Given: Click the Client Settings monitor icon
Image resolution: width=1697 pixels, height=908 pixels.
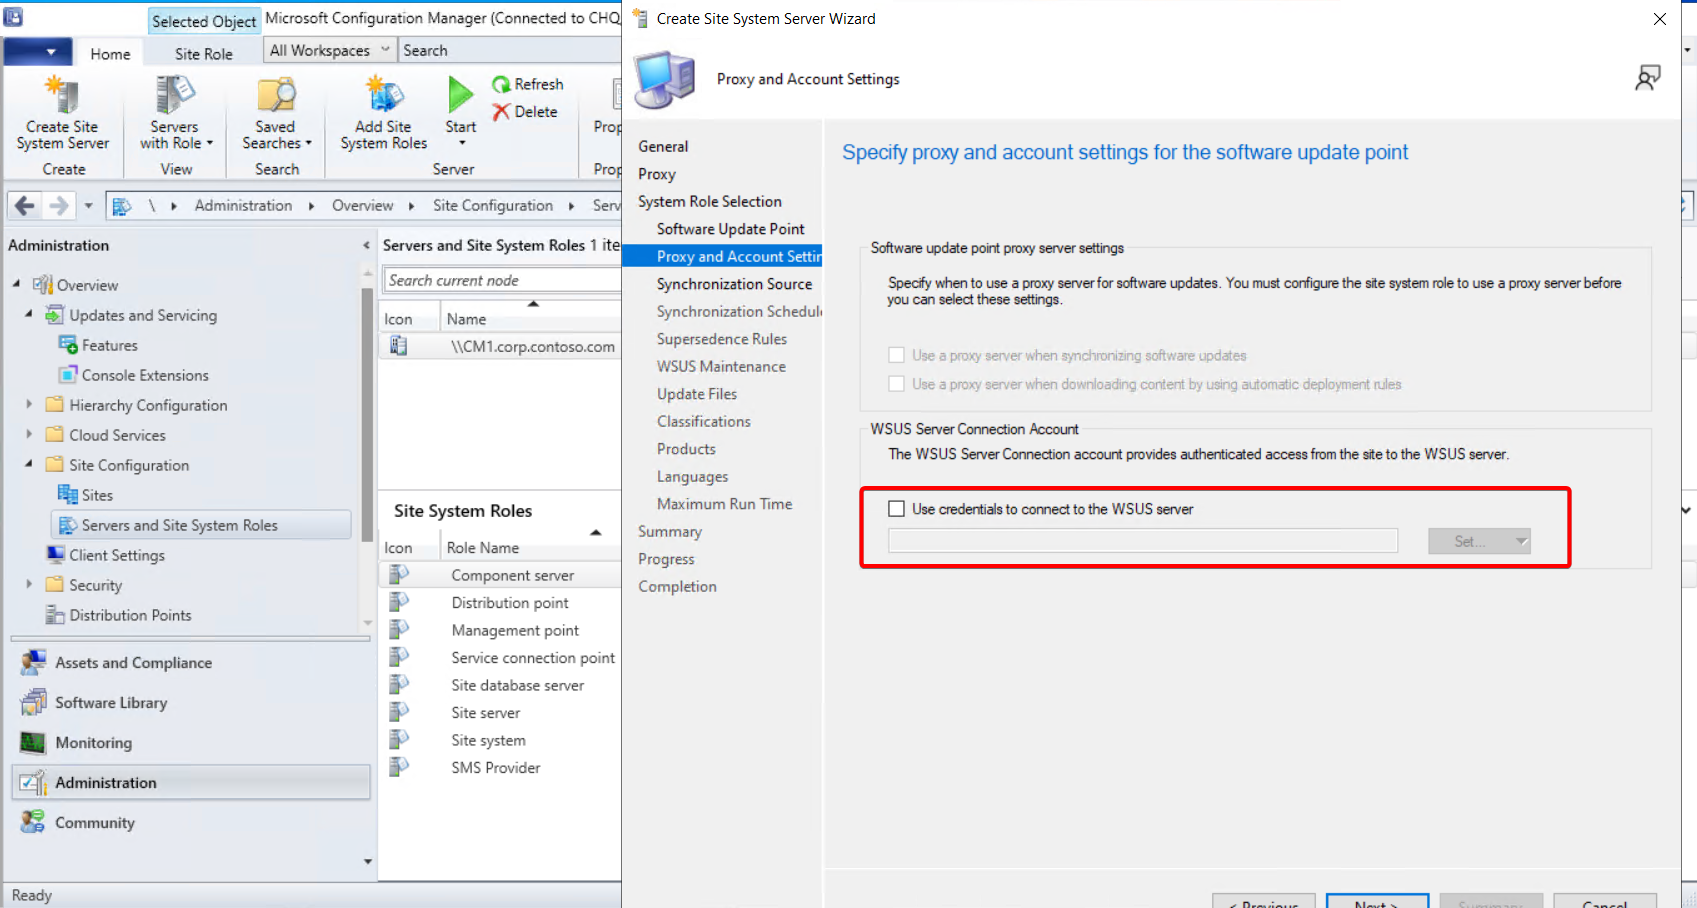Looking at the screenshot, I should coord(56,555).
